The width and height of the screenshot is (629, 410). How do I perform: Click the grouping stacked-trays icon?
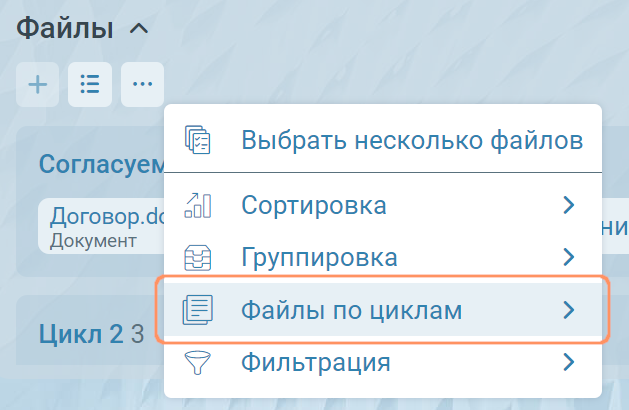(198, 258)
